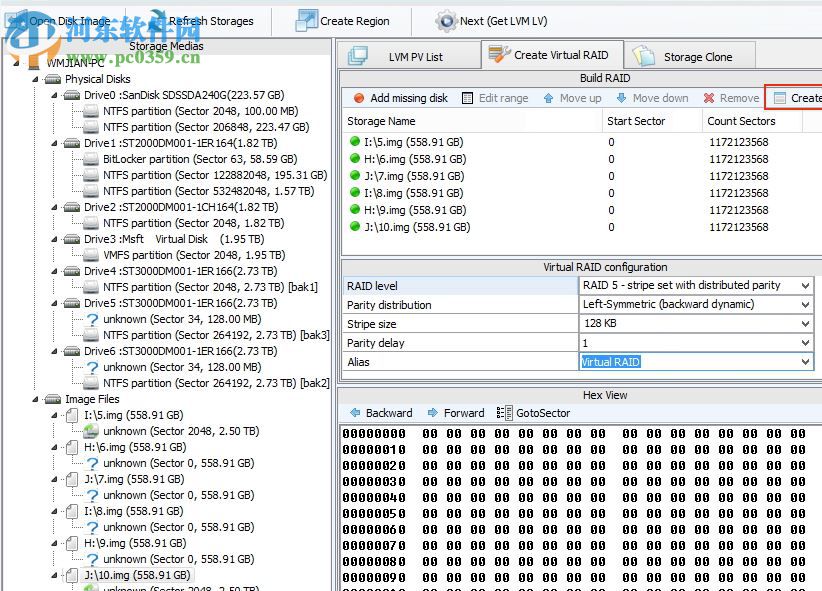The width and height of the screenshot is (822, 591).
Task: Open the RAID level dropdown
Action: click(x=805, y=285)
